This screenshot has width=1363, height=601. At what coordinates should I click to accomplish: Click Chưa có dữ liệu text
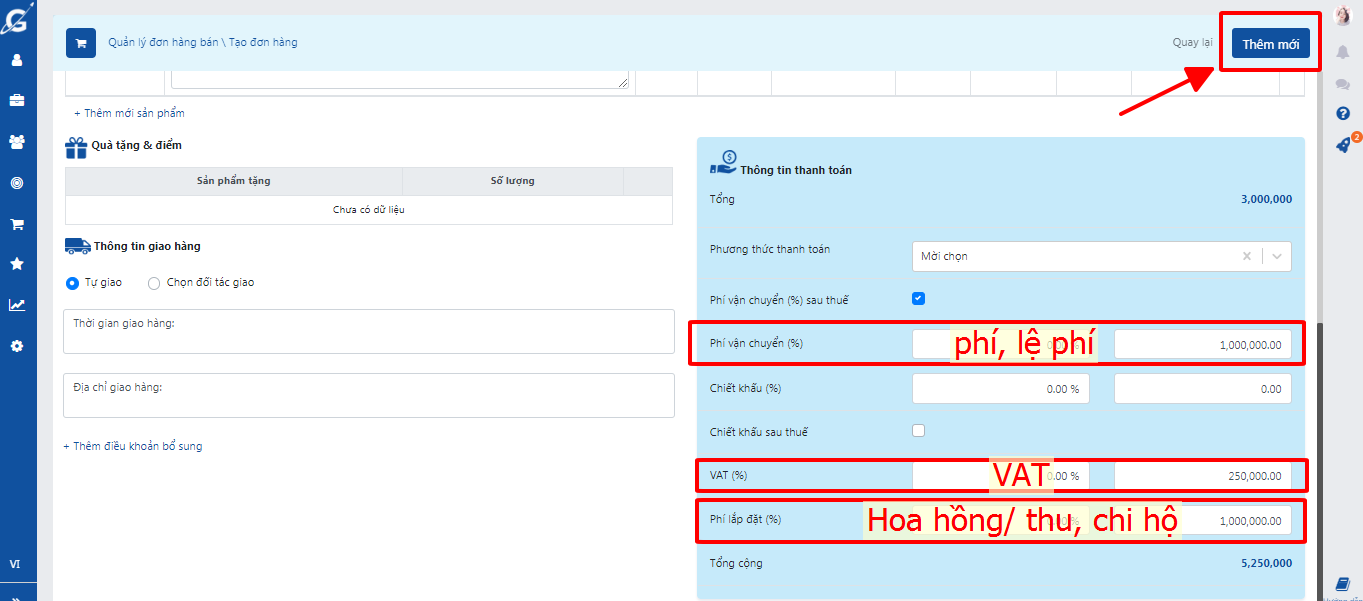(x=369, y=210)
